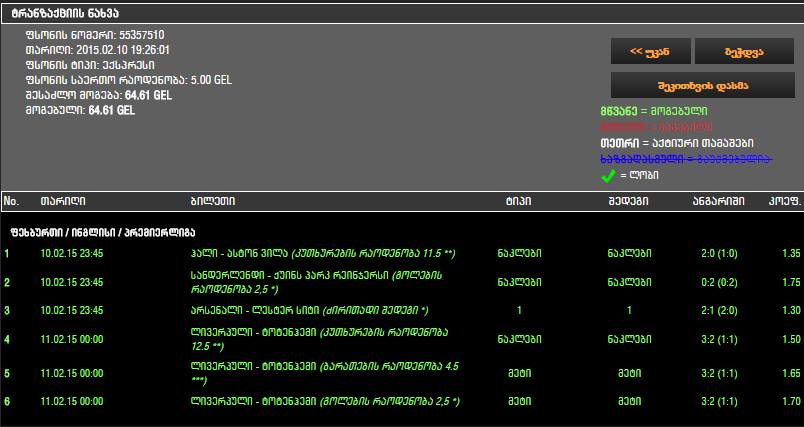Click the 'მოგებული: 64.61 GEL' line
This screenshot has height=427, width=804.
coord(80,110)
